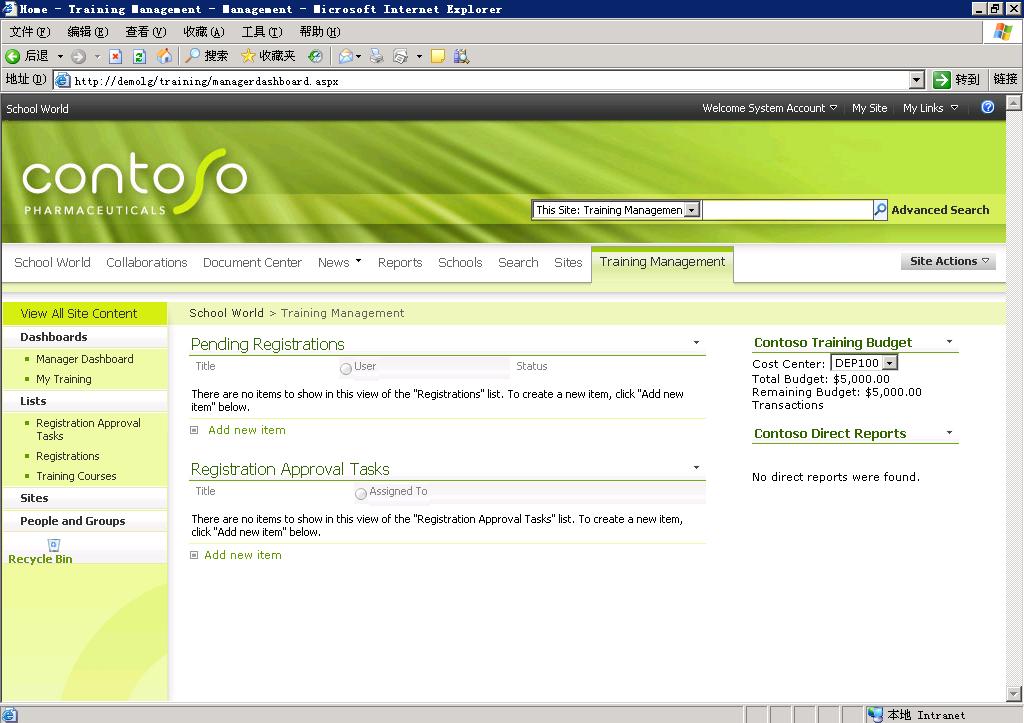Open the Site Actions menu
The width and height of the screenshot is (1024, 723).
click(x=949, y=261)
